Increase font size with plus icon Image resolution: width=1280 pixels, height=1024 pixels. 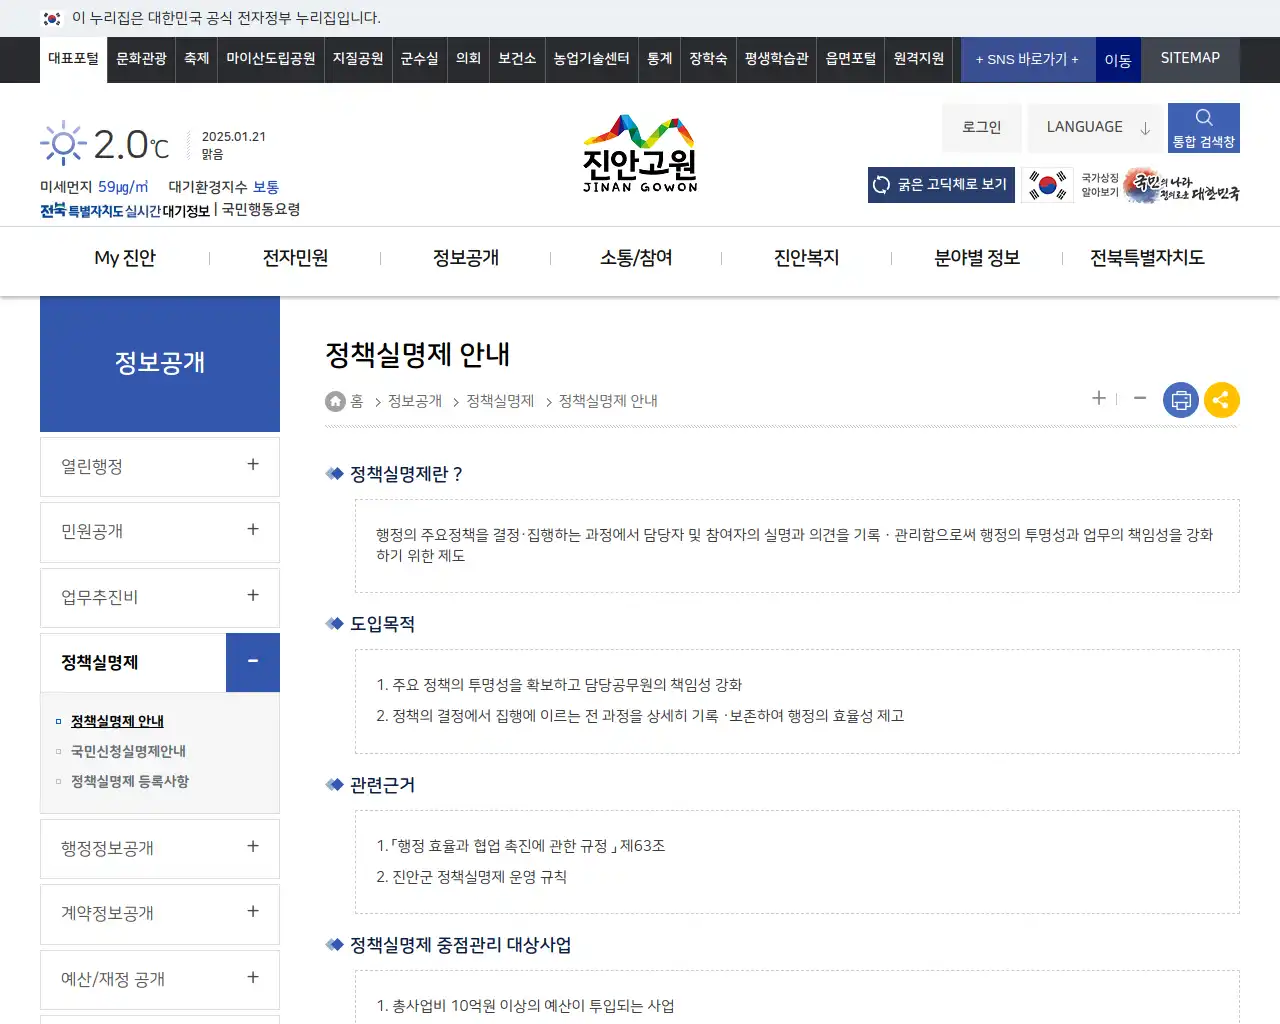[x=1098, y=399]
